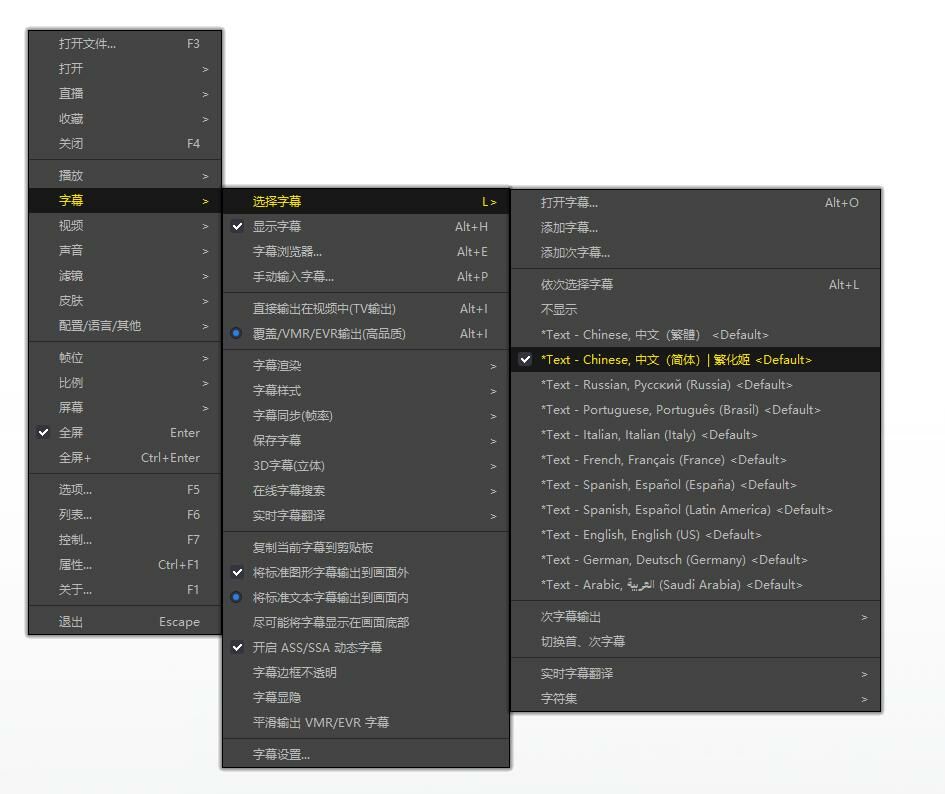This screenshot has width=945, height=794.
Task: Click 打开字幕... in subtitle submenu
Action: tap(569, 203)
